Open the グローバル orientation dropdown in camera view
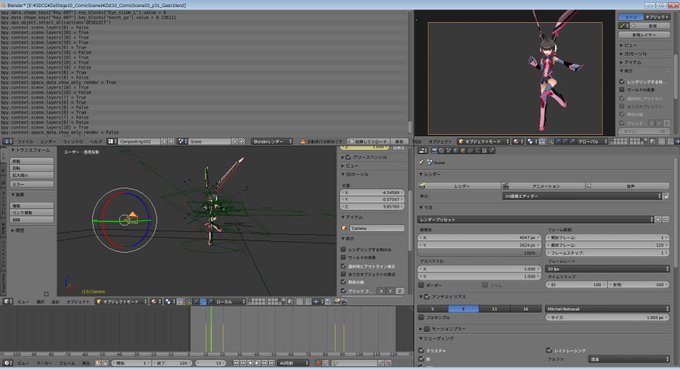This screenshot has height=369, width=680. [592, 141]
